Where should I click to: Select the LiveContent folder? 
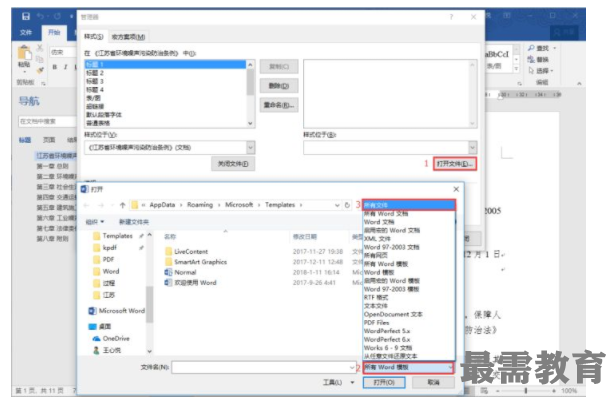(186, 251)
